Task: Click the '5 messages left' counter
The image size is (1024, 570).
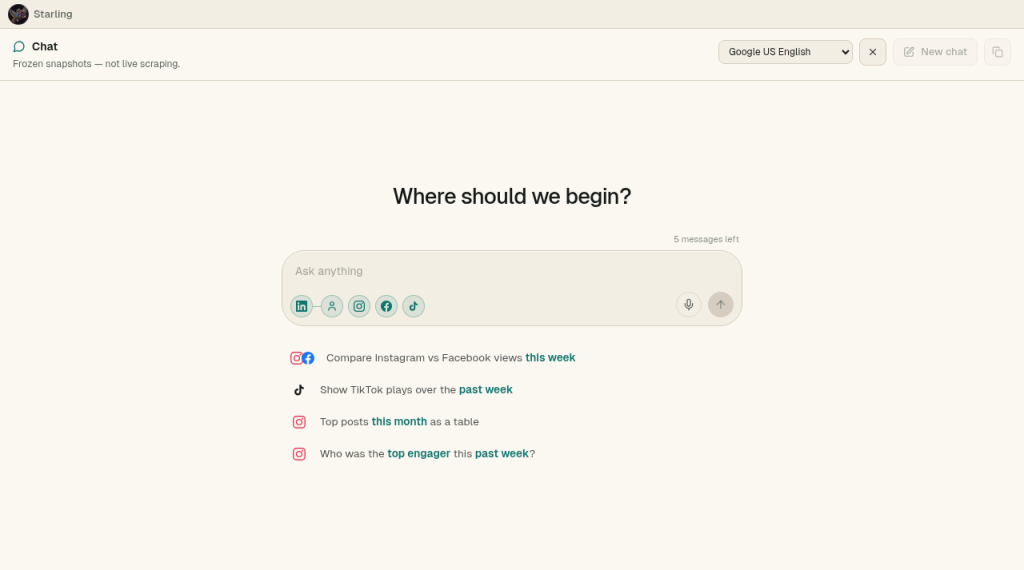Action: point(707,240)
